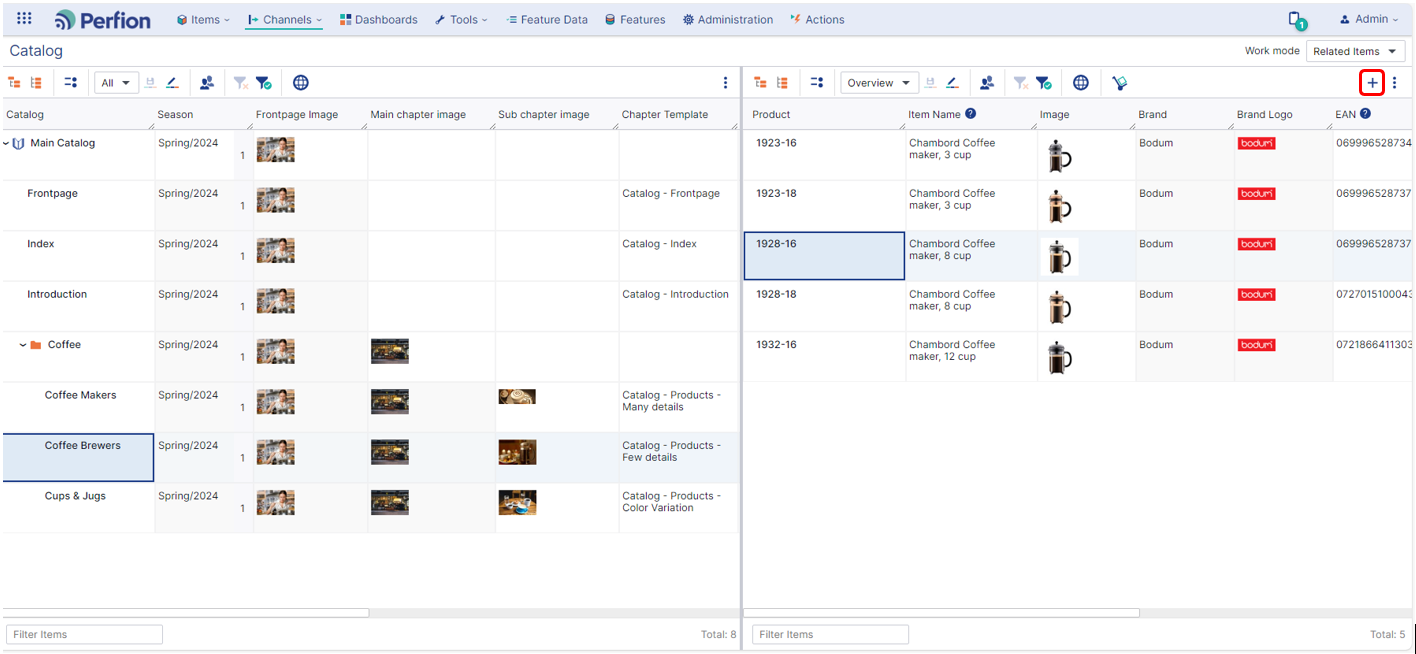Click the edit pencil icon in Product toolbar
The image size is (1416, 654).
point(952,83)
